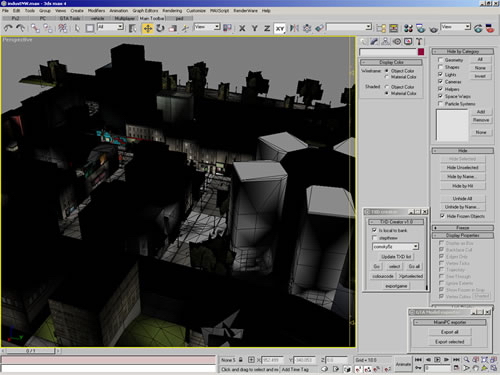Viewport: 500px width, 375px height.
Task: Activate the Select and Scale tool
Action: point(173,28)
